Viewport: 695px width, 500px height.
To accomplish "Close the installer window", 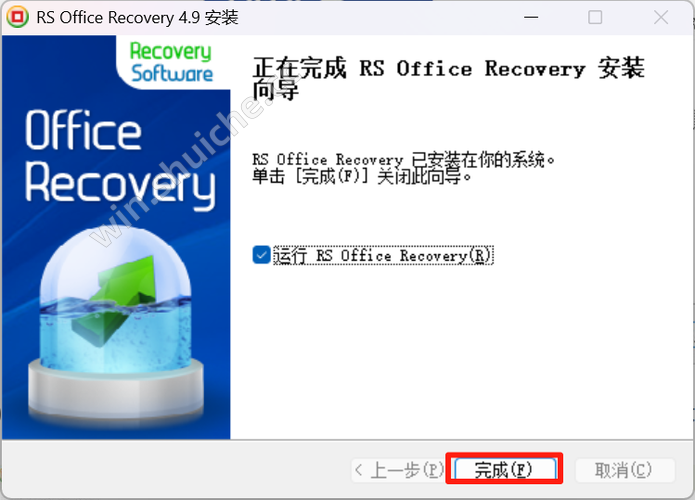I will [661, 17].
